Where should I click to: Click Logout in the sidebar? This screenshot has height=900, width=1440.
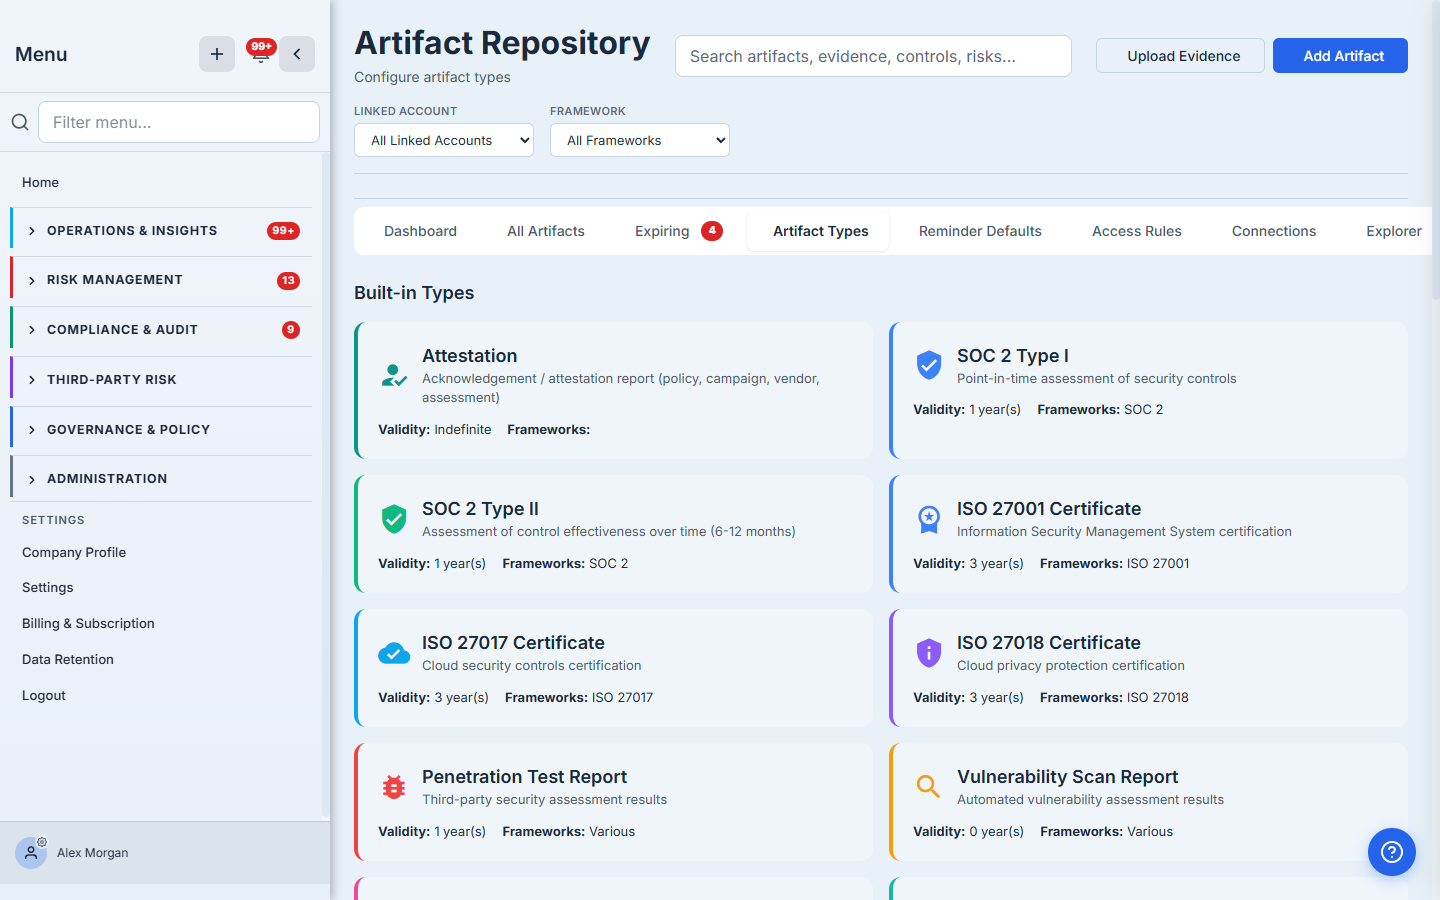point(44,695)
